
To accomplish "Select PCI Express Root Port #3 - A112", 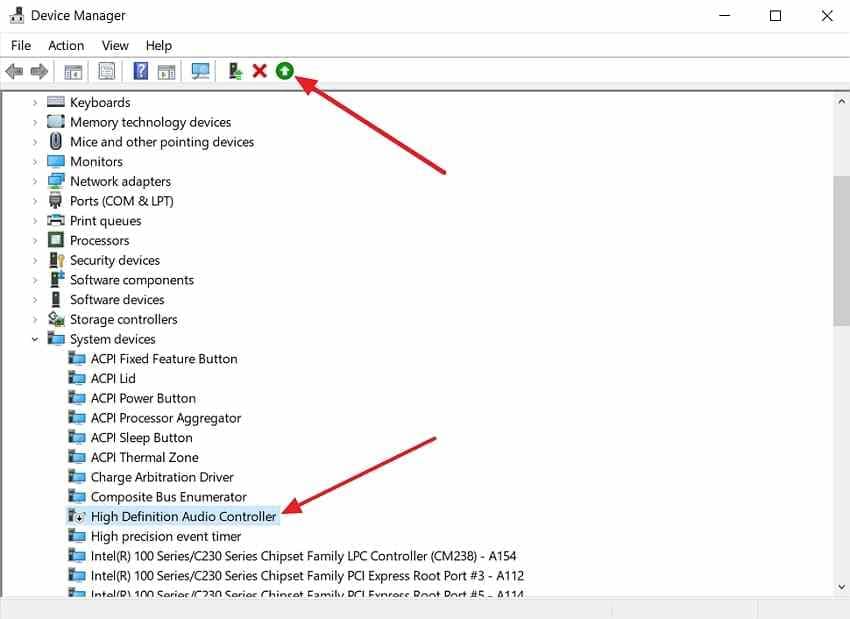I will pyautogui.click(x=307, y=576).
